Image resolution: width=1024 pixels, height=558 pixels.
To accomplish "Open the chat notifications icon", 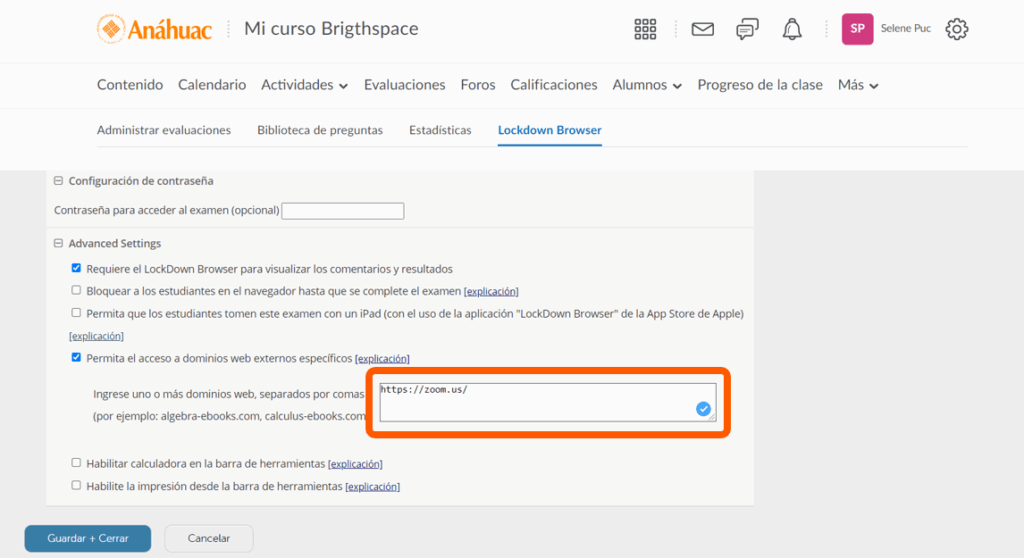I will tap(747, 29).
